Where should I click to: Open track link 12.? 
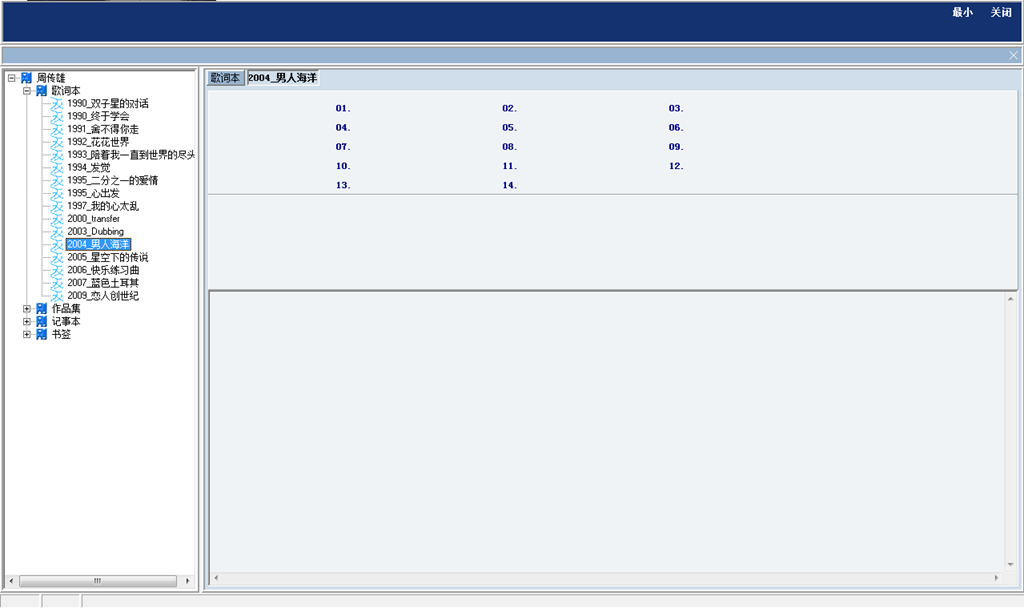[x=676, y=166]
